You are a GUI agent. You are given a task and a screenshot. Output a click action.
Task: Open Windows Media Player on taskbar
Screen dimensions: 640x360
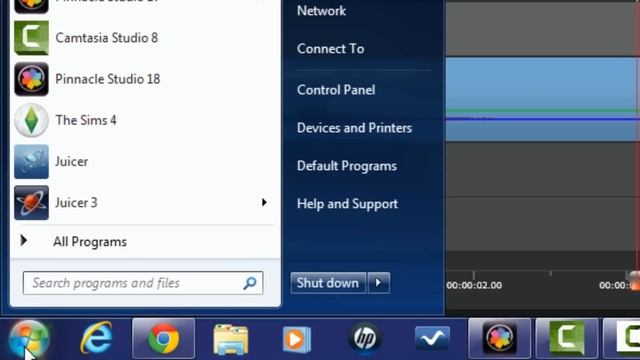[x=297, y=339]
